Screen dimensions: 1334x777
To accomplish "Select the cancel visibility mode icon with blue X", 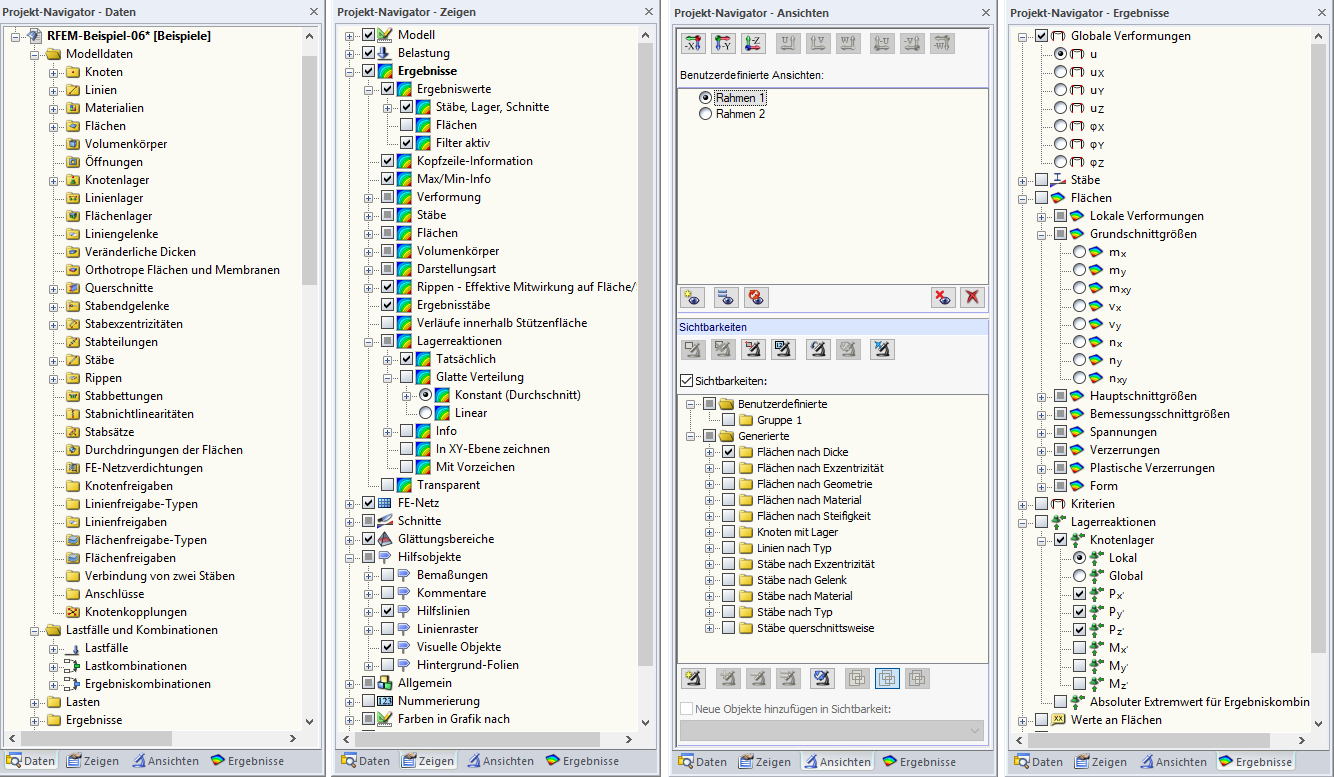I will pos(881,349).
